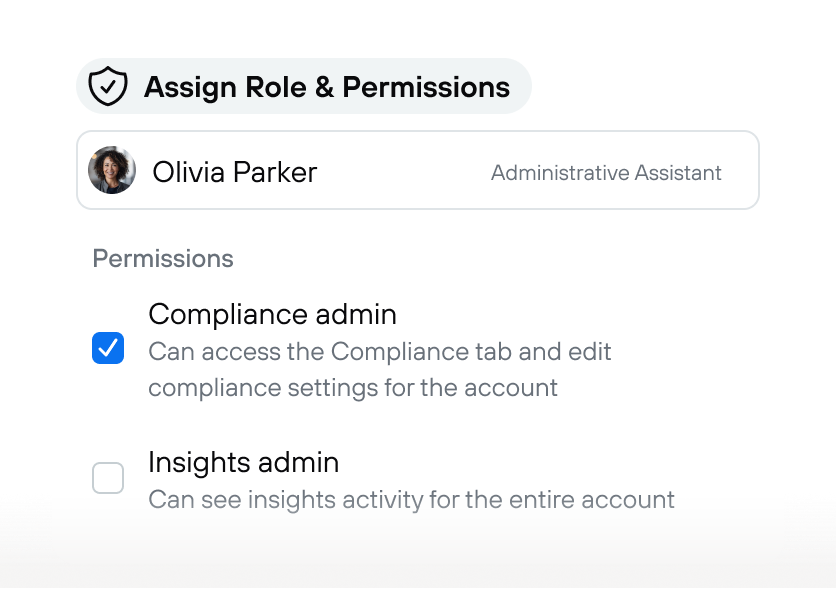This screenshot has width=836, height=592.
Task: Uncheck the Compliance admin checkbox
Action: (x=108, y=348)
